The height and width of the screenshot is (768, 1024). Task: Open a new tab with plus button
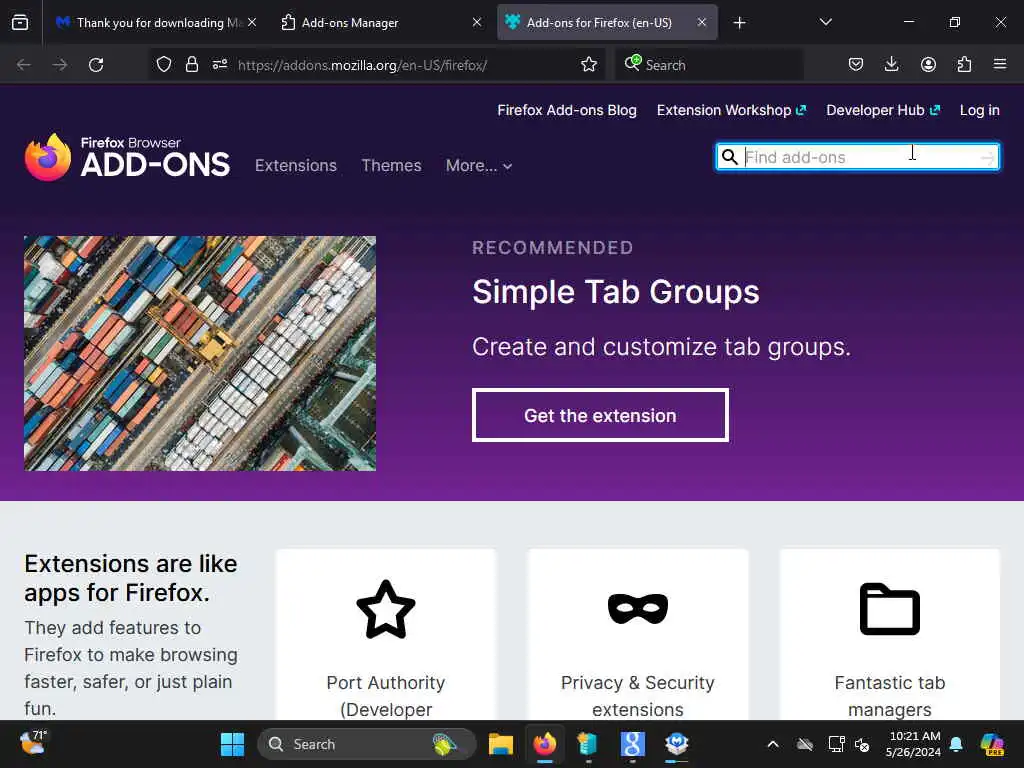(x=739, y=23)
